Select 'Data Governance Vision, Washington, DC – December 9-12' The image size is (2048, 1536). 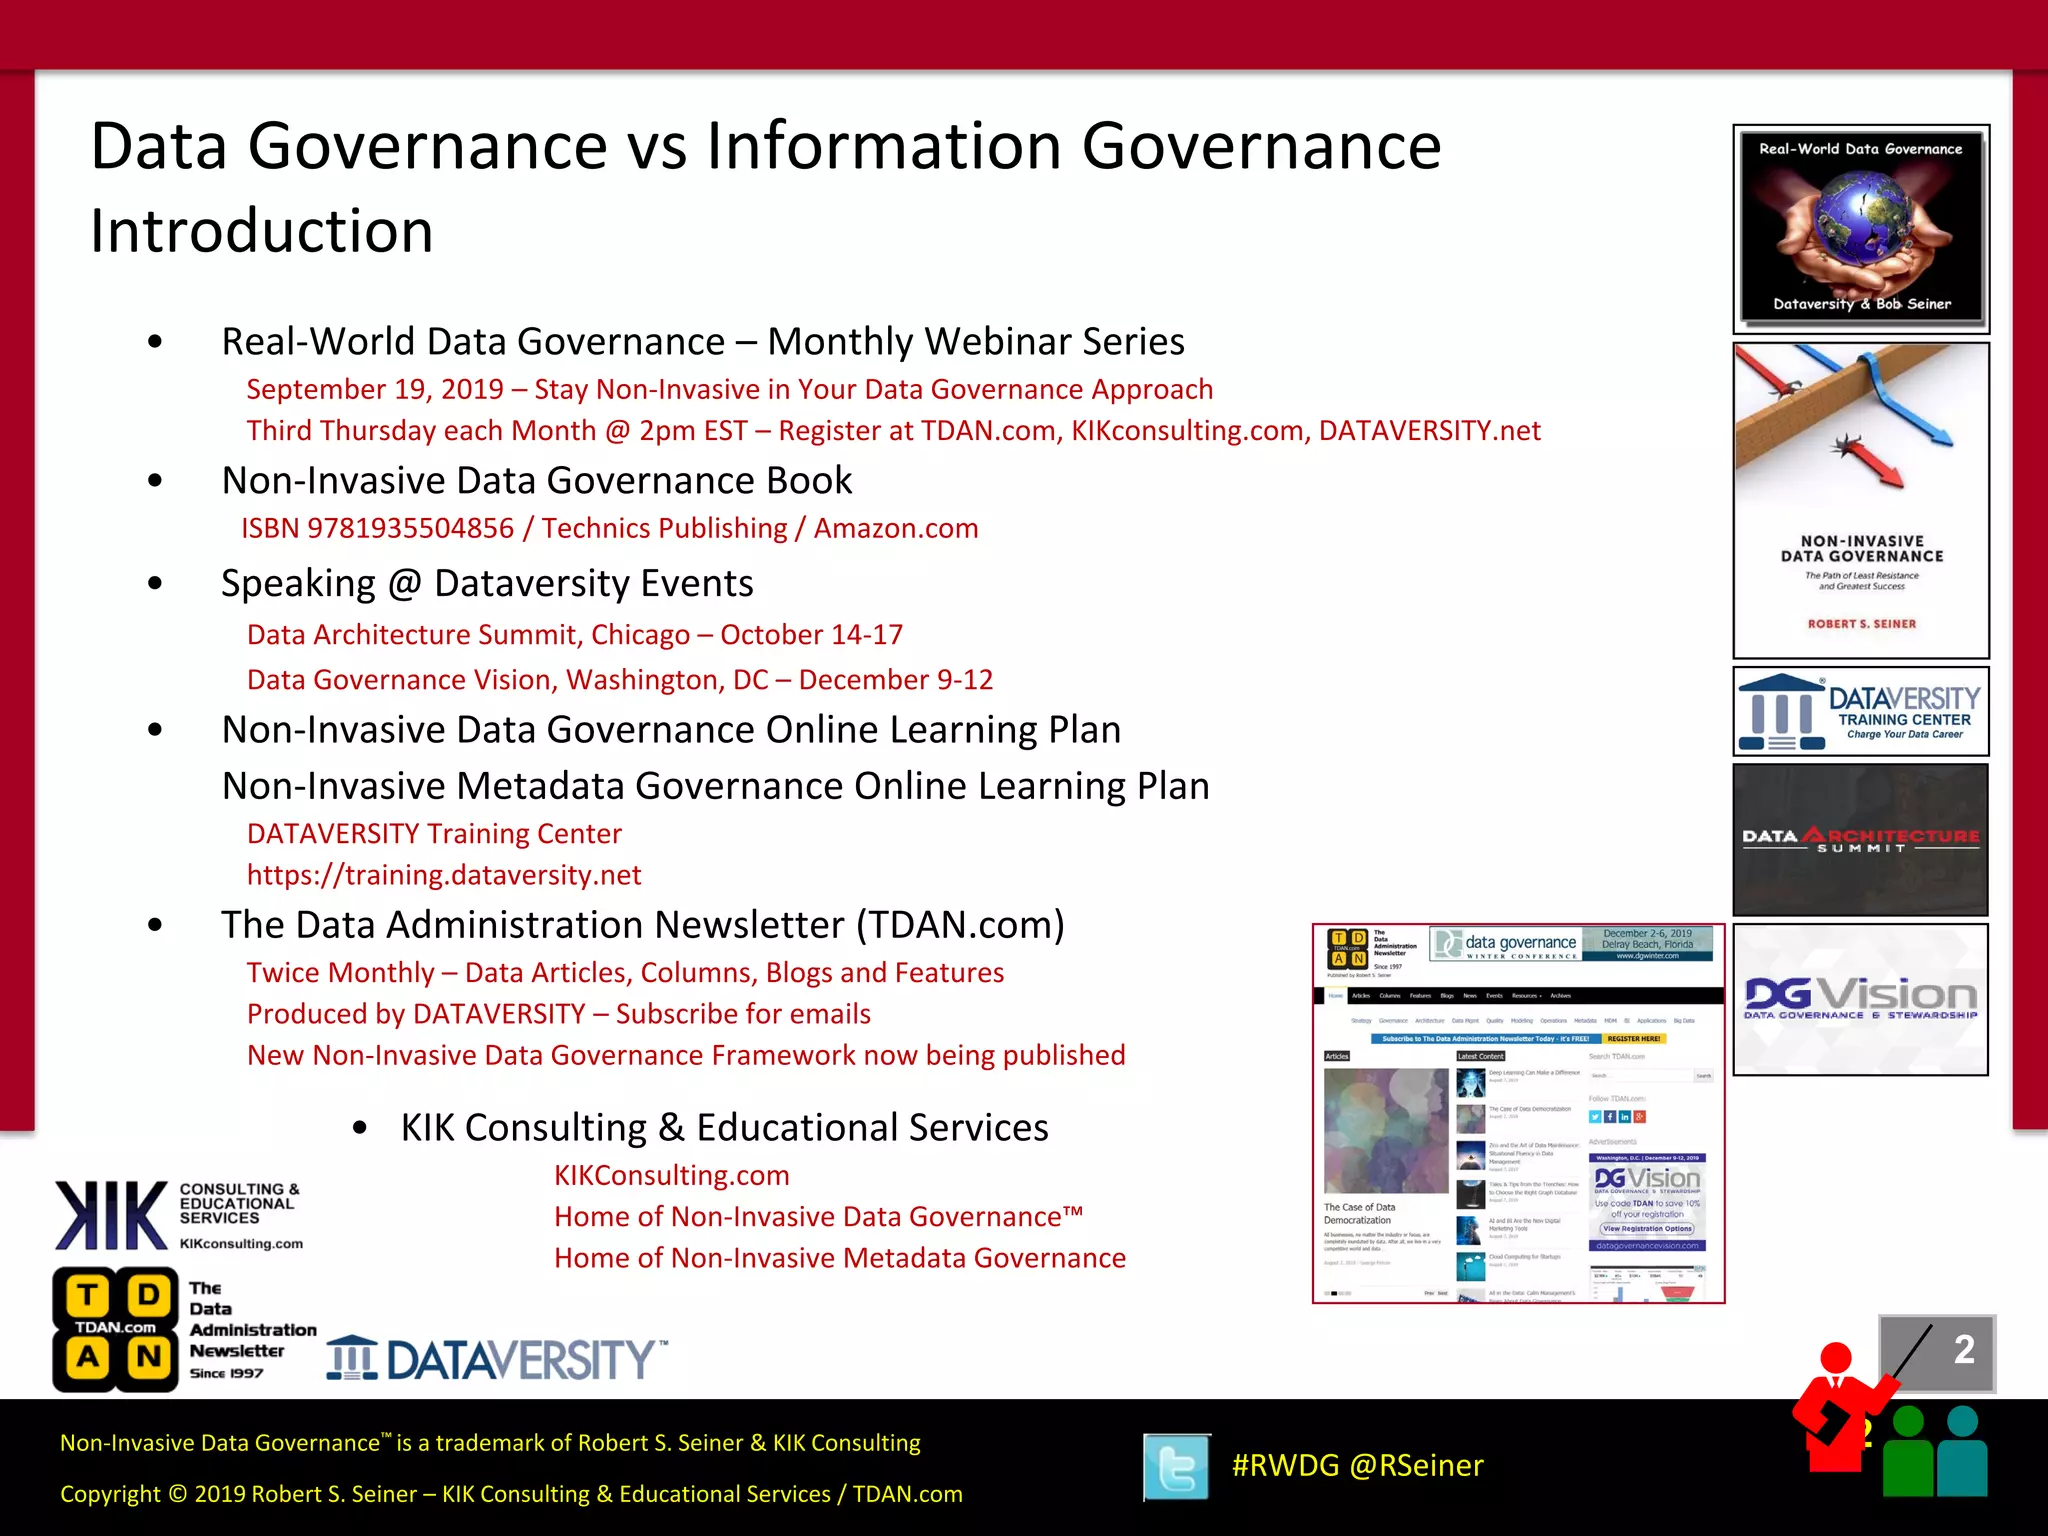click(x=620, y=680)
